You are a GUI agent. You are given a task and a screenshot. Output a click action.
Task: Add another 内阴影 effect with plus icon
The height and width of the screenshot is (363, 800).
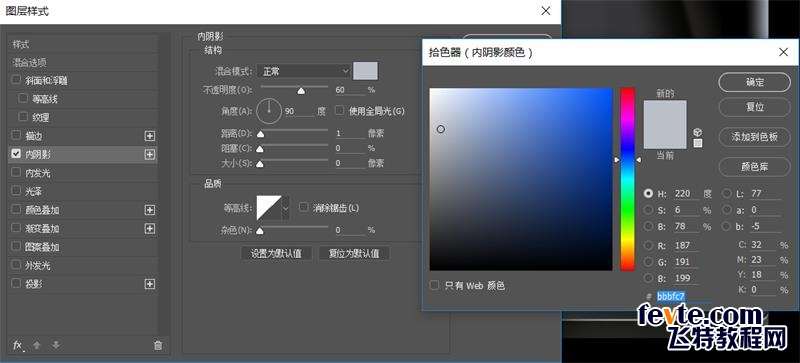click(x=149, y=154)
